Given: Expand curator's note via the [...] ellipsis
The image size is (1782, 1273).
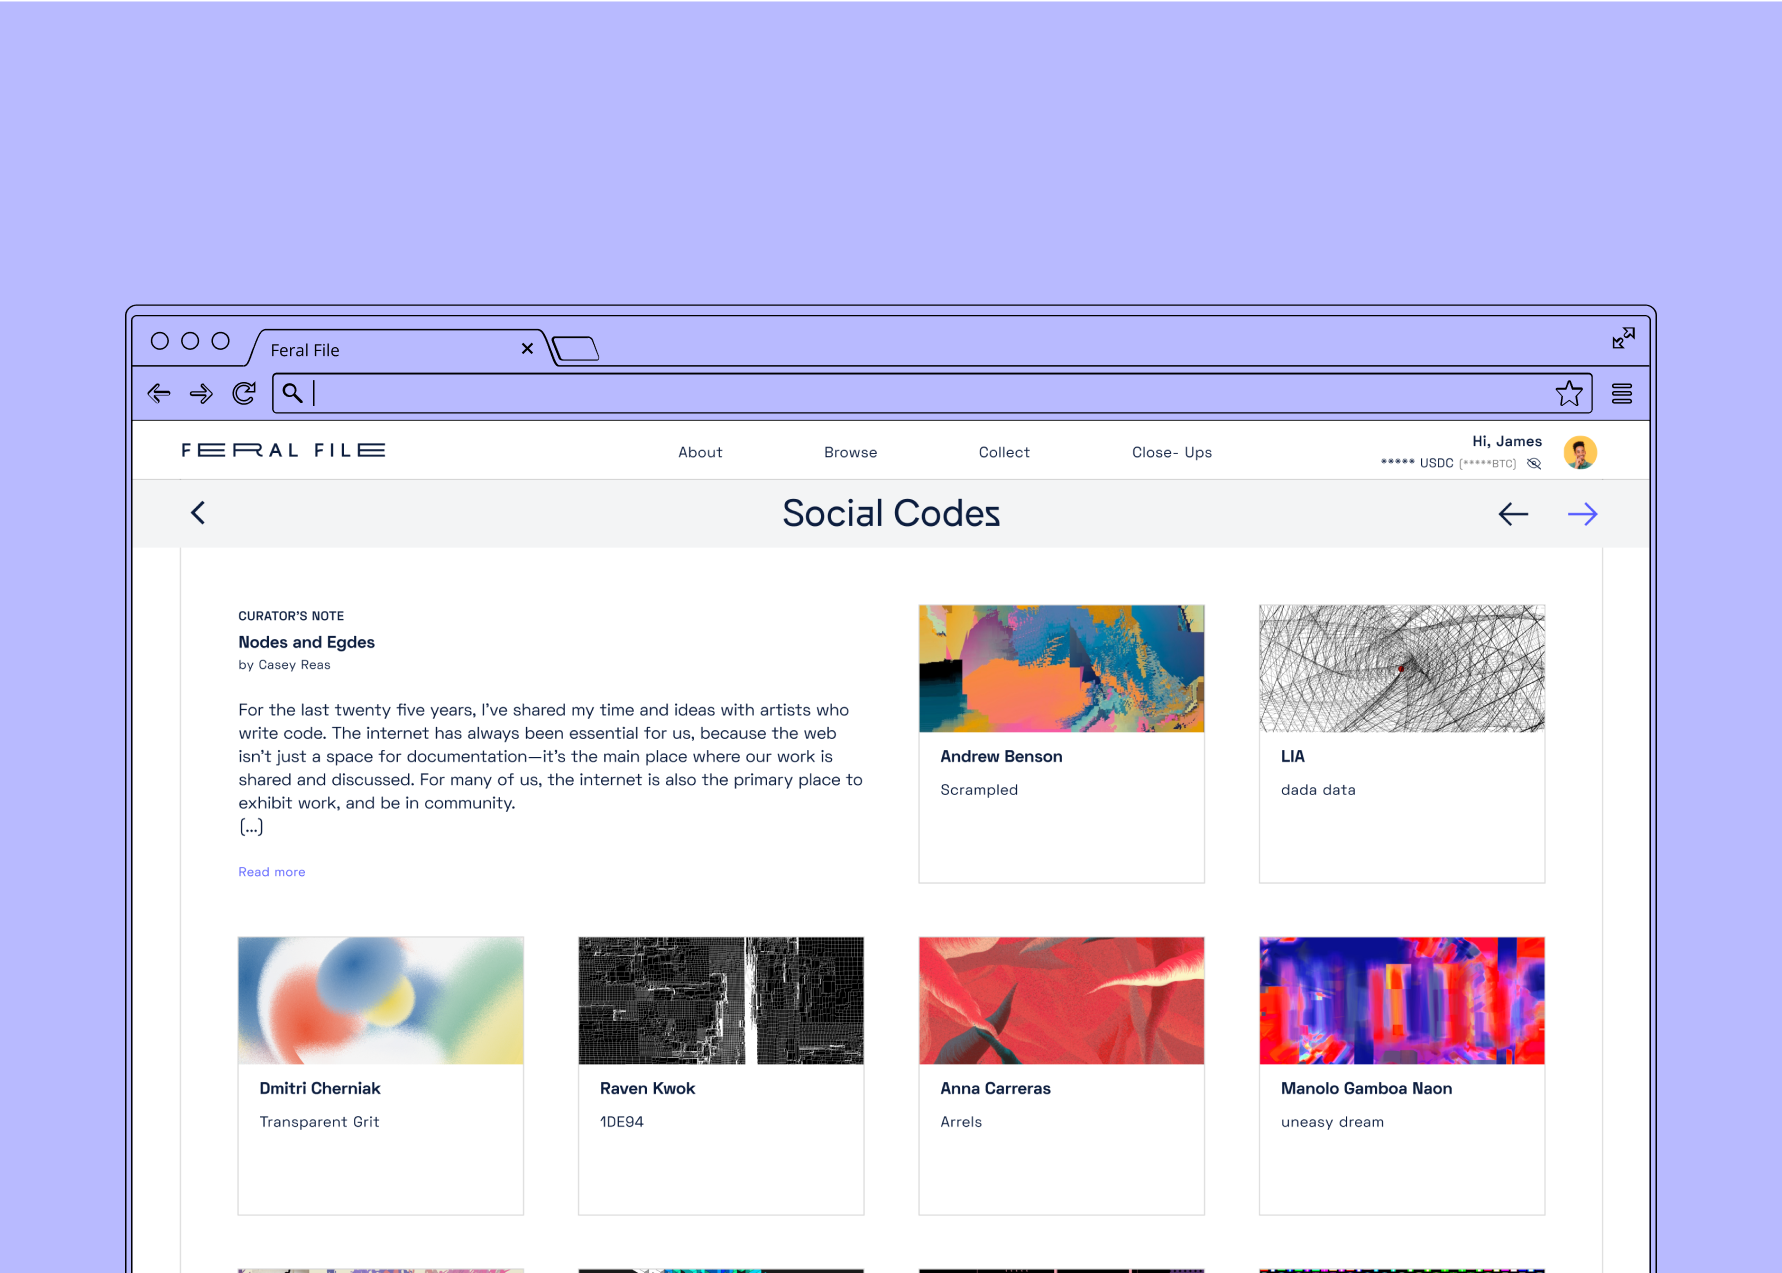Looking at the screenshot, I should 251,827.
